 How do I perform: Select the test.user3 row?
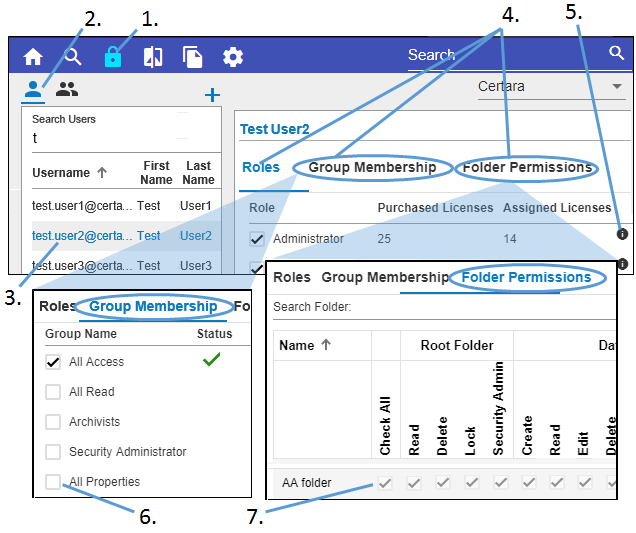point(126,266)
